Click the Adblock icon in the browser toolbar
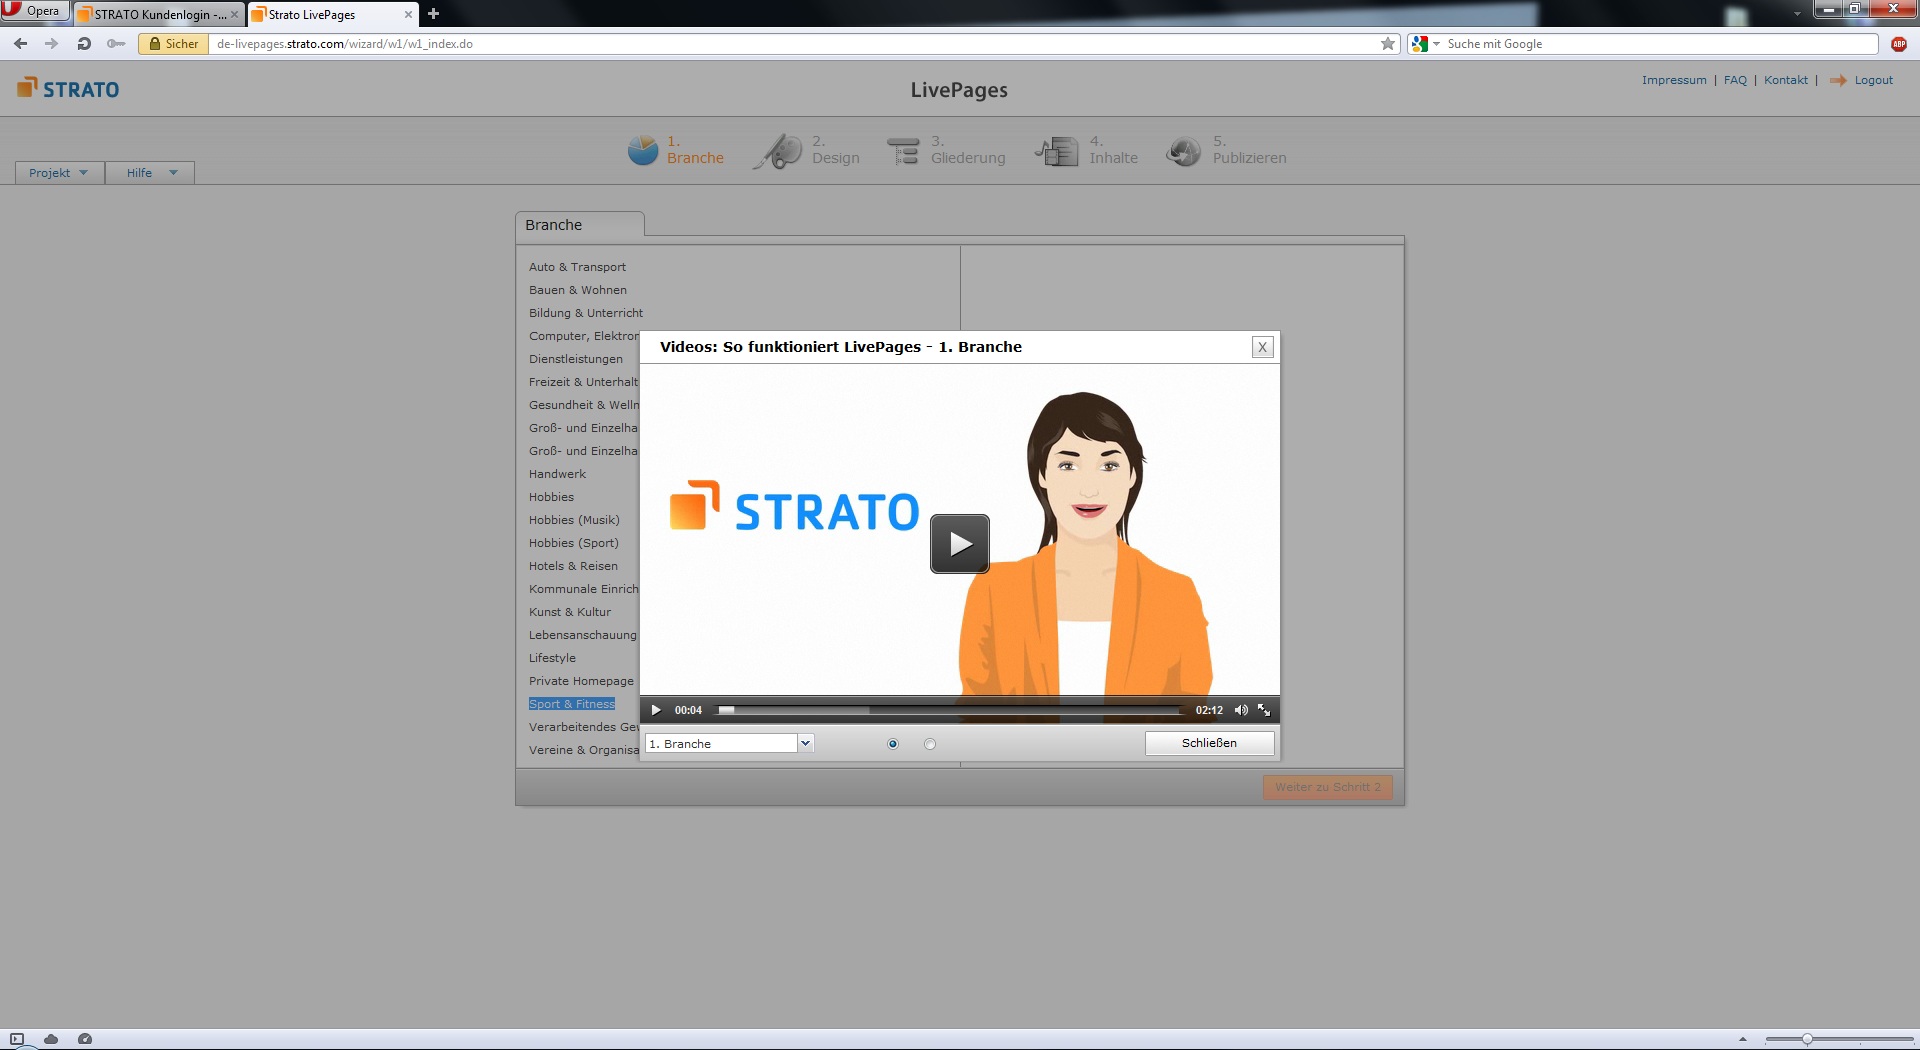 [x=1898, y=44]
